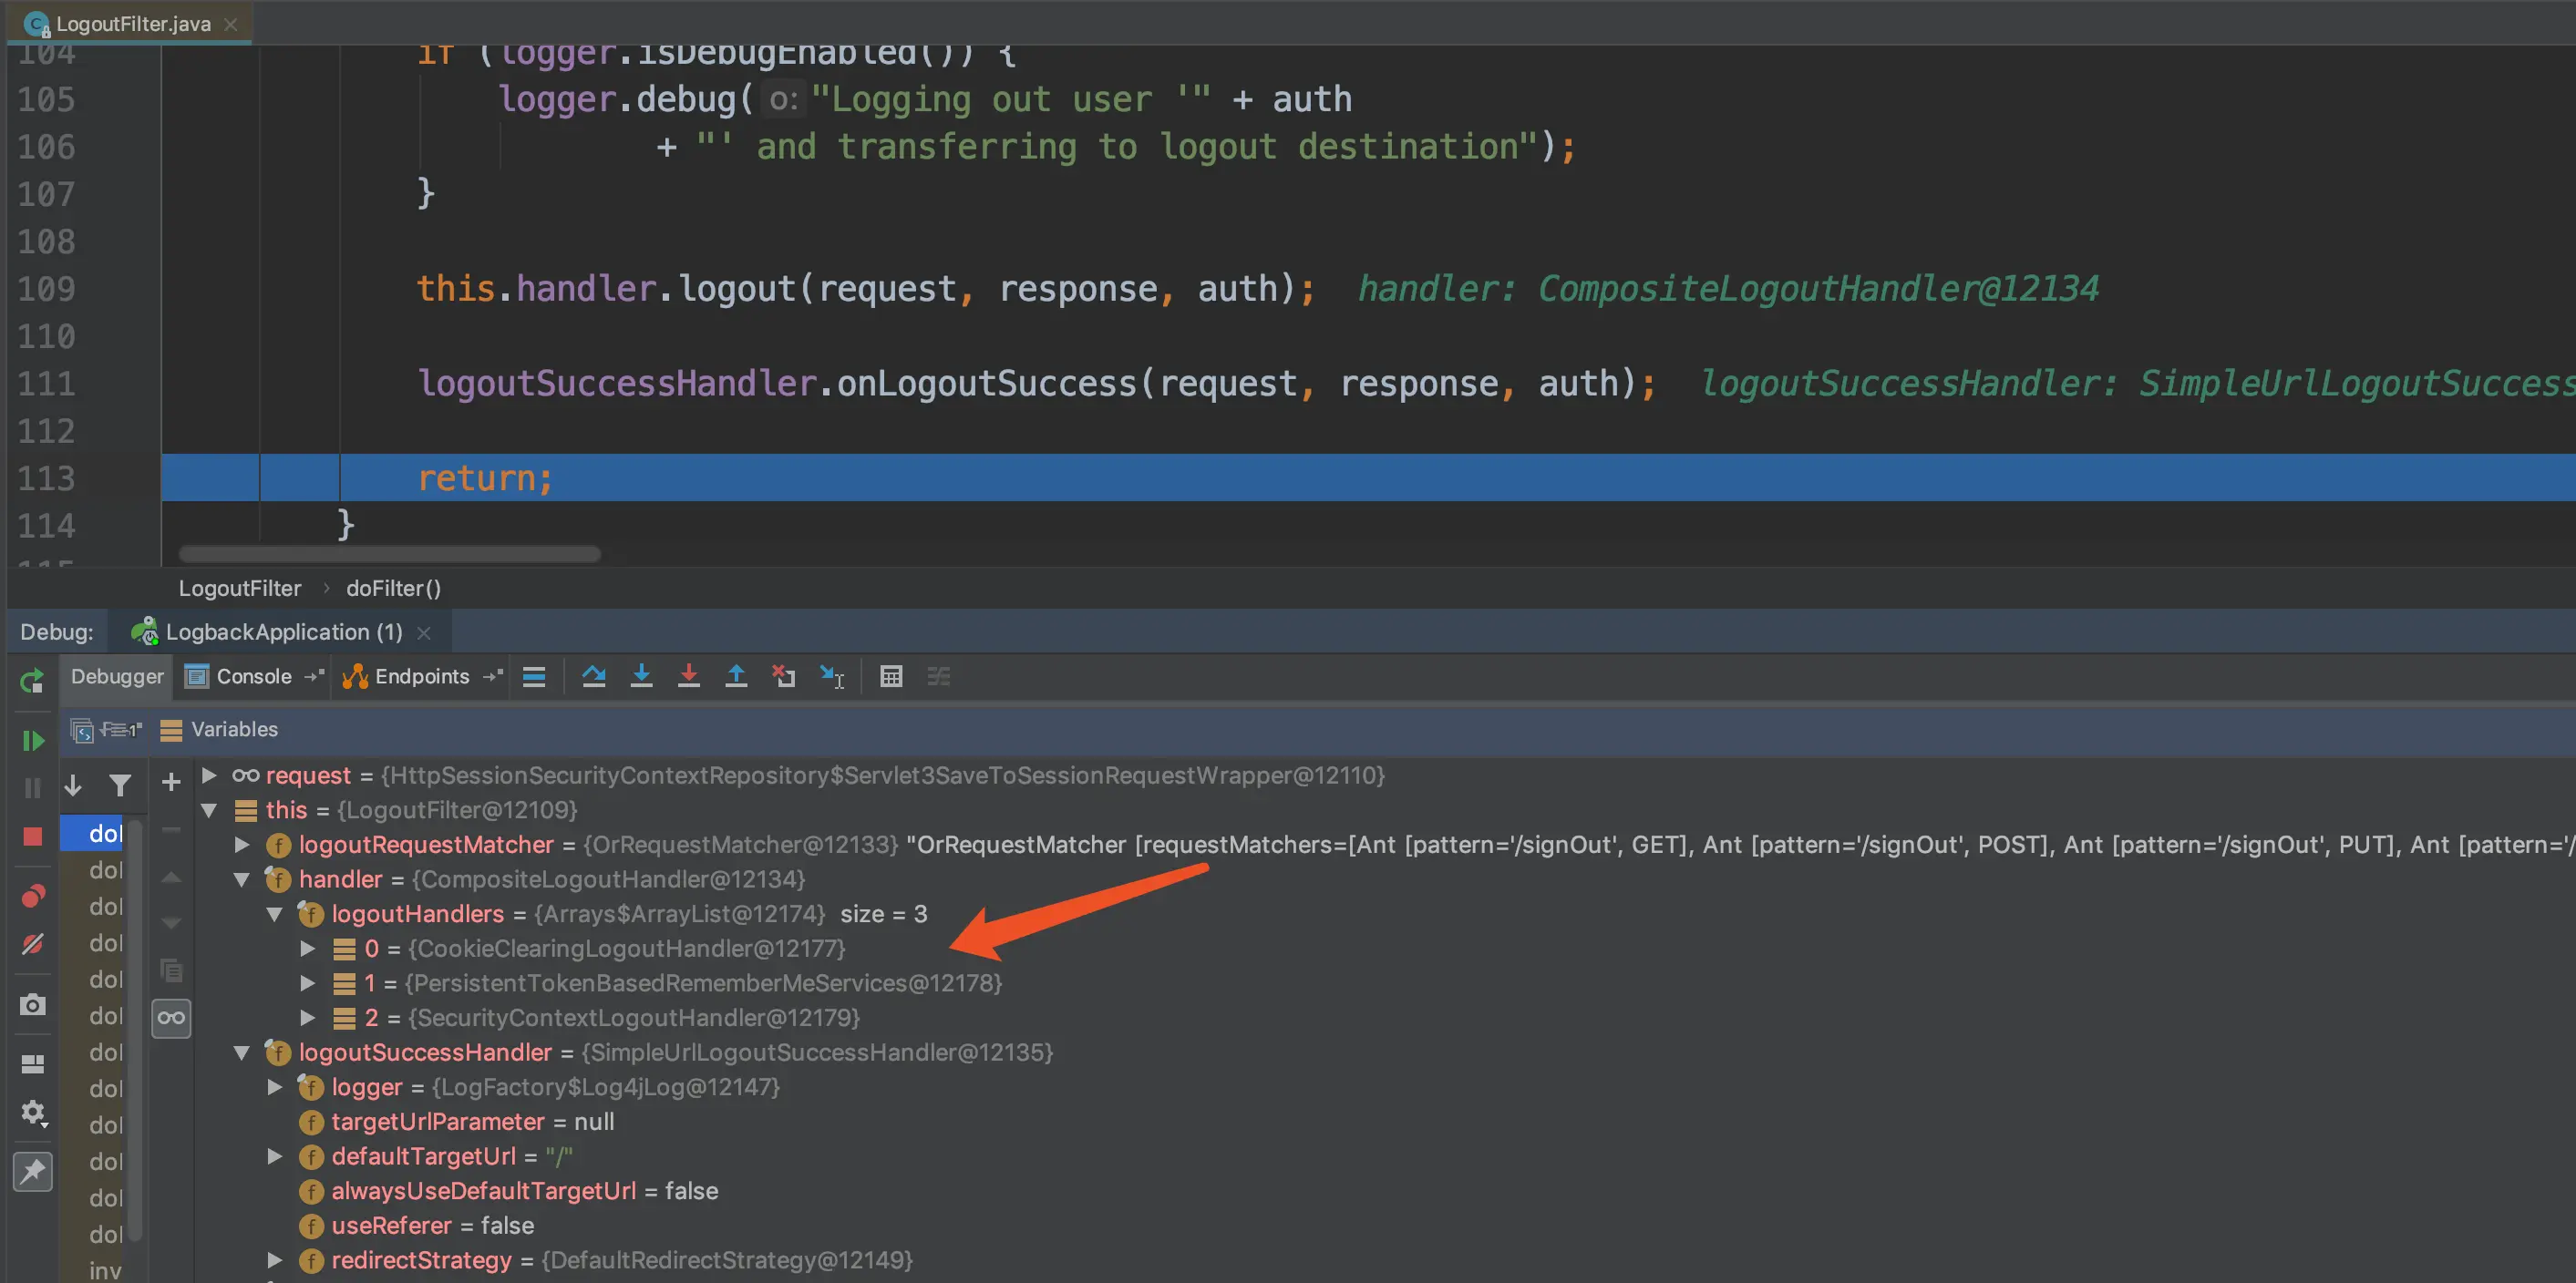Image resolution: width=2576 pixels, height=1283 pixels.
Task: Switch to the Console tab
Action: tap(253, 677)
